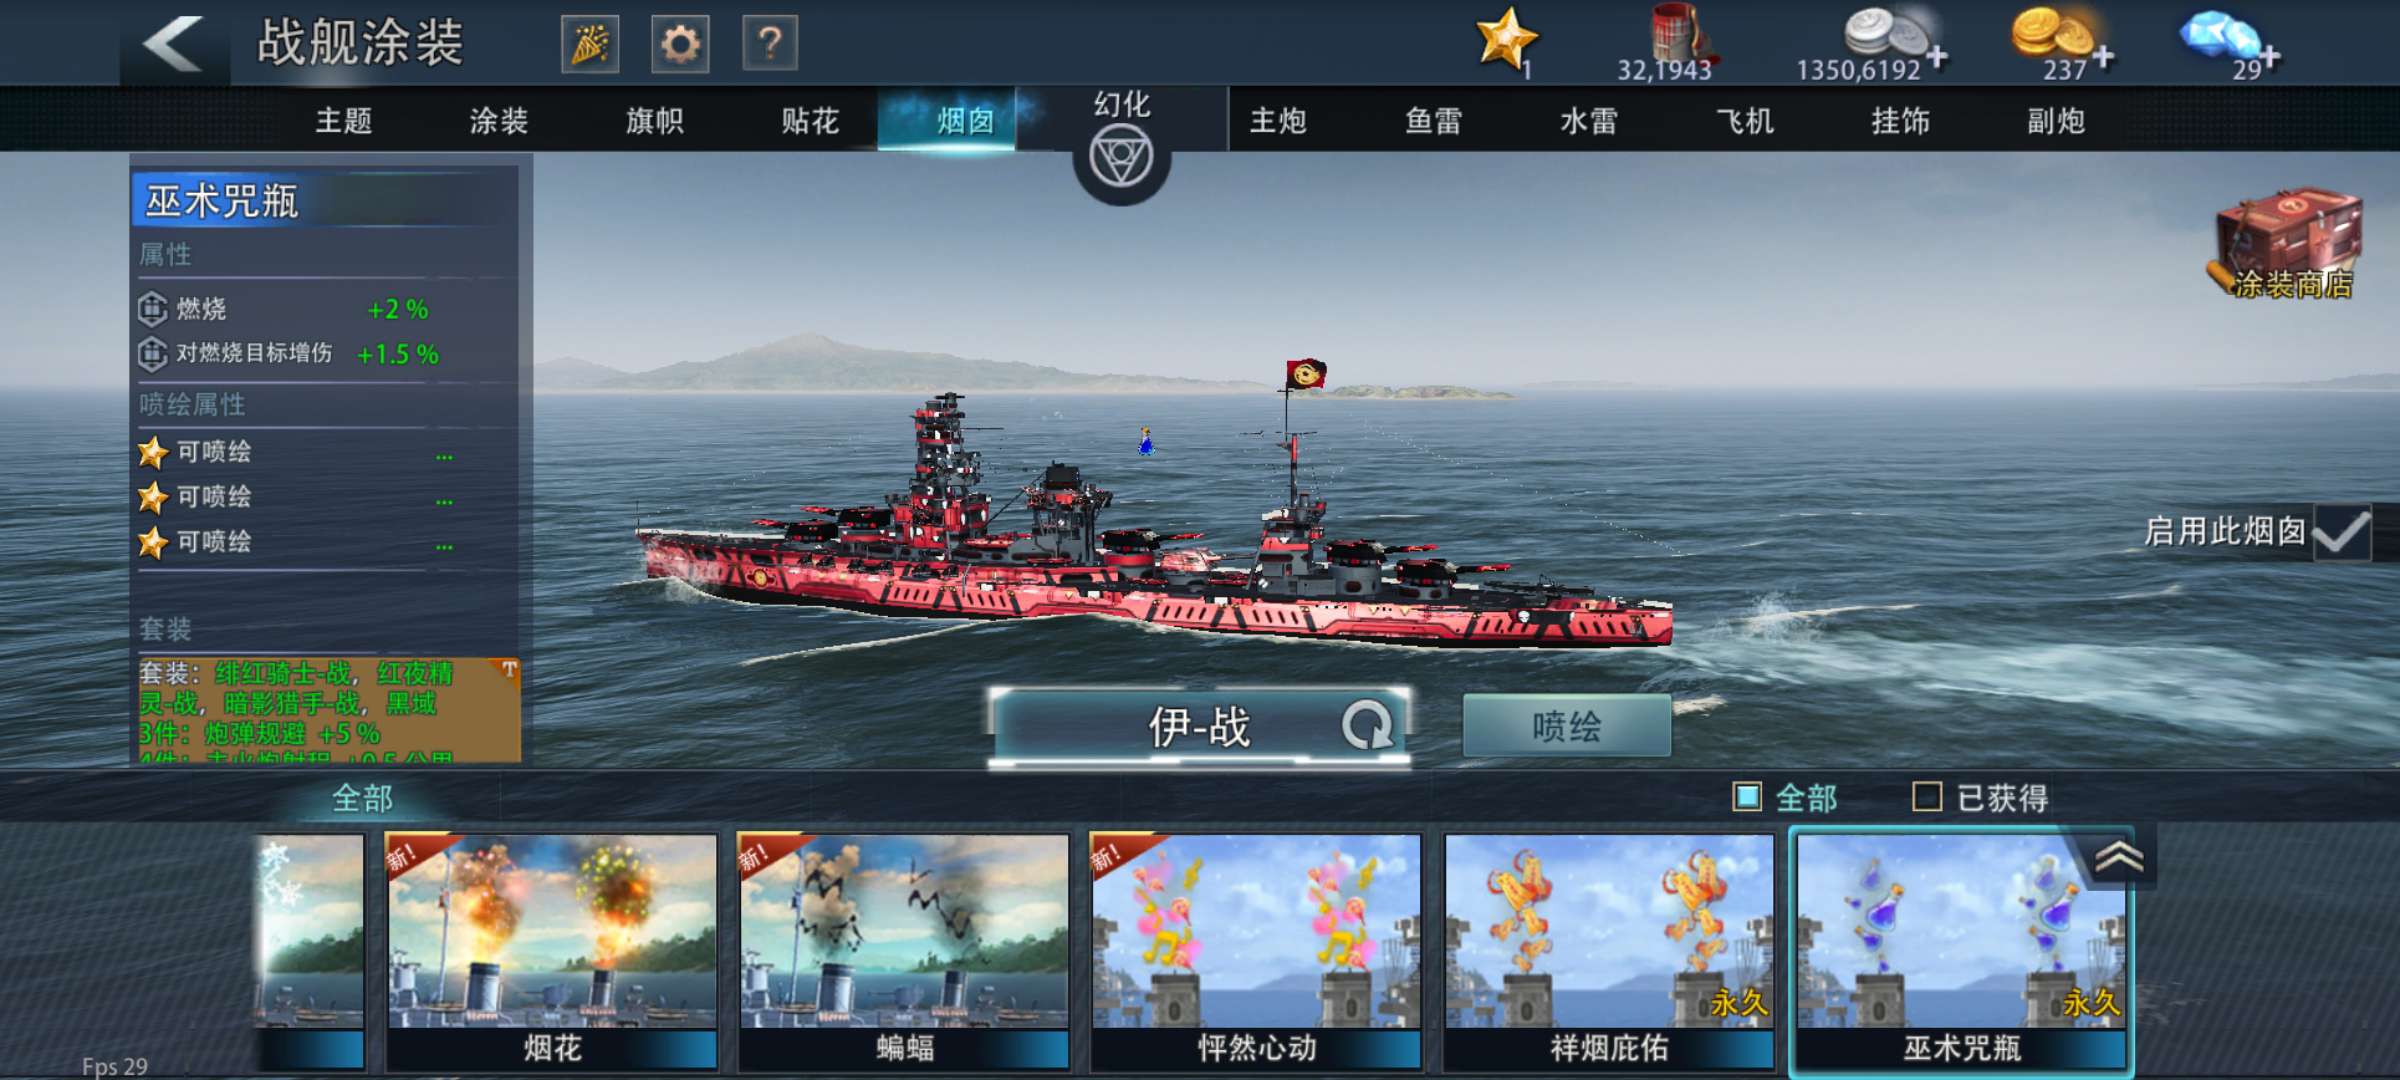Add silver coins with plus icon
This screenshot has width=2400, height=1080.
coord(1938,57)
